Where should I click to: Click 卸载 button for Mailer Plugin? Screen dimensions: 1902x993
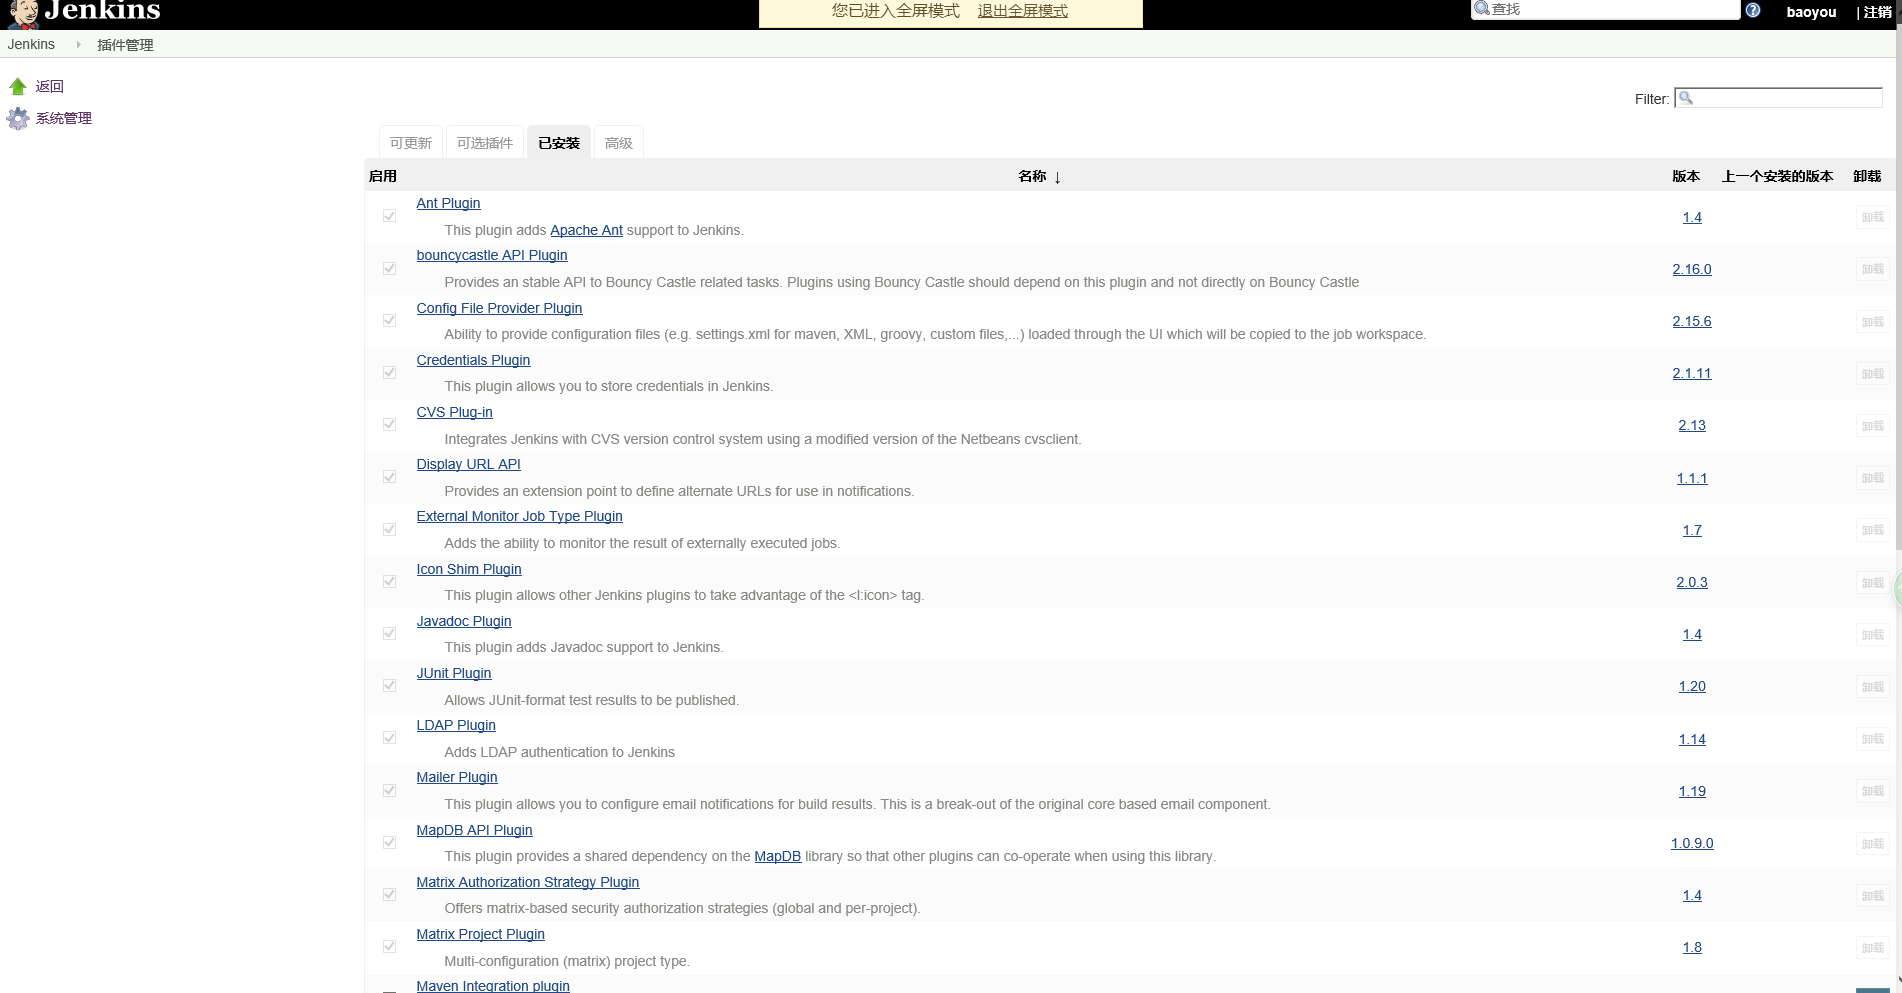click(1872, 791)
